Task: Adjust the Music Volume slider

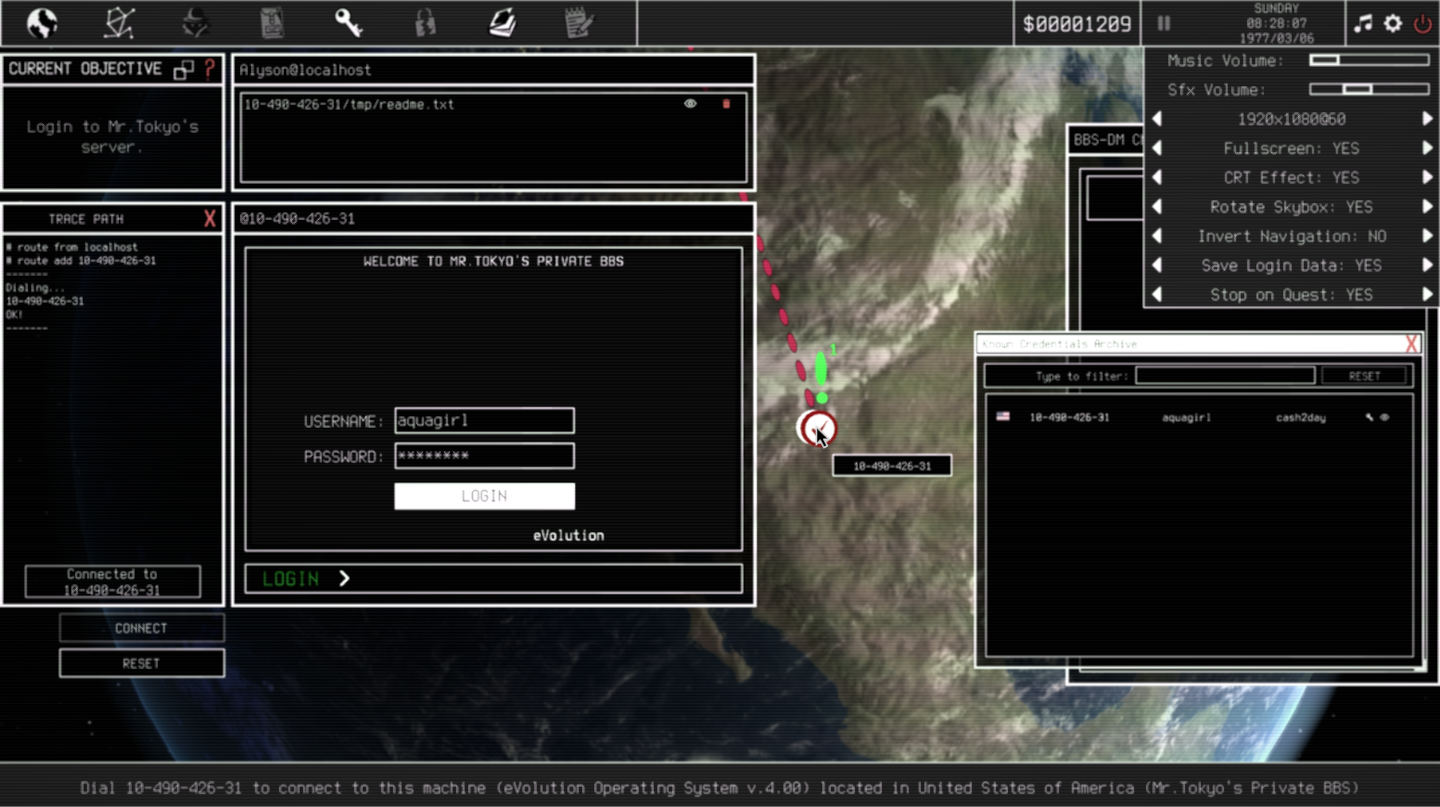Action: click(x=1369, y=61)
